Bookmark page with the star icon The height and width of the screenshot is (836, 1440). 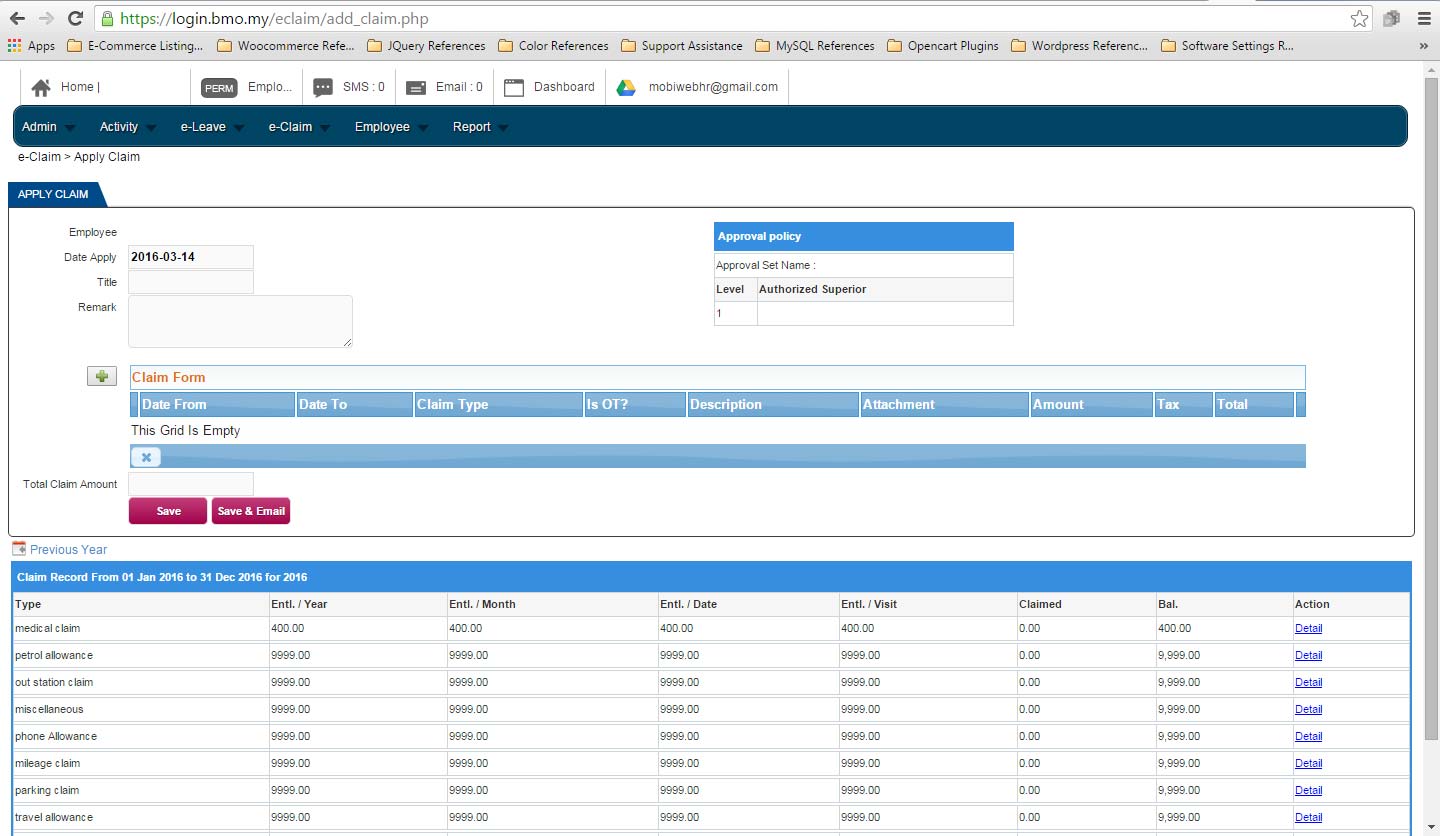click(x=1359, y=18)
